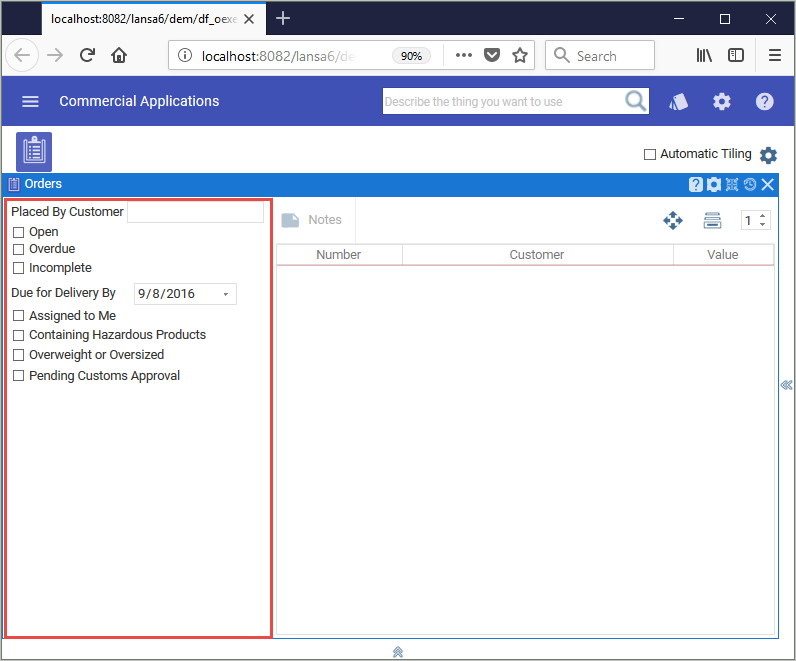Click the double up chevron at the bottom

(x=398, y=652)
